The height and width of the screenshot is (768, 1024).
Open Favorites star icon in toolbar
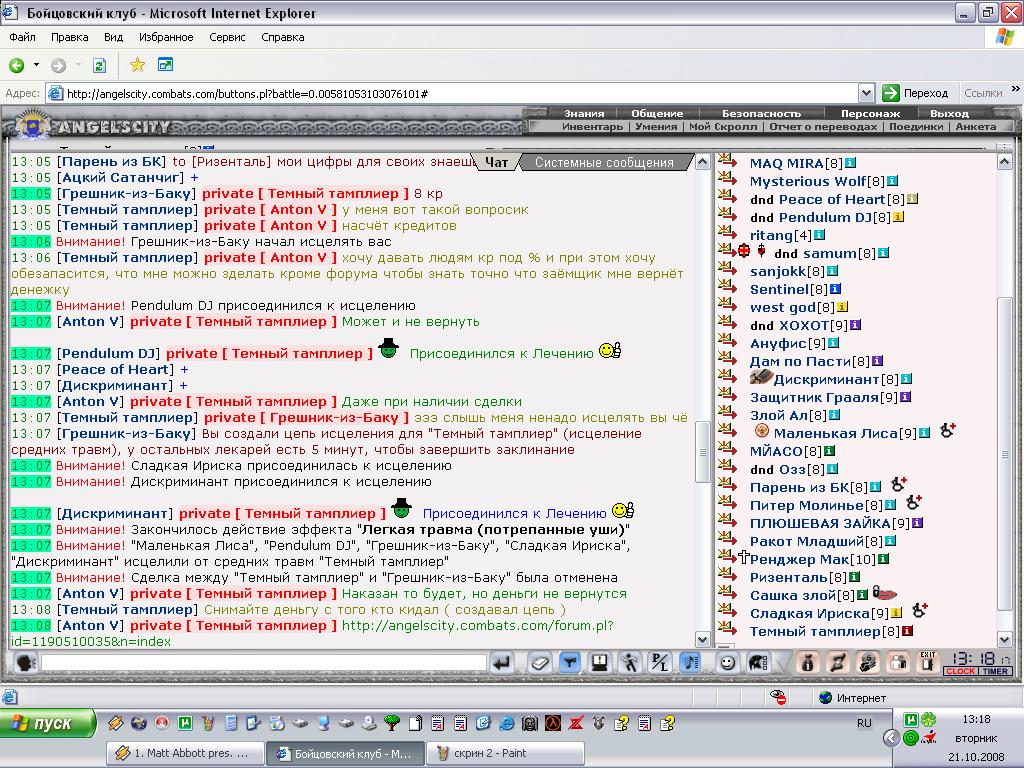click(x=137, y=65)
